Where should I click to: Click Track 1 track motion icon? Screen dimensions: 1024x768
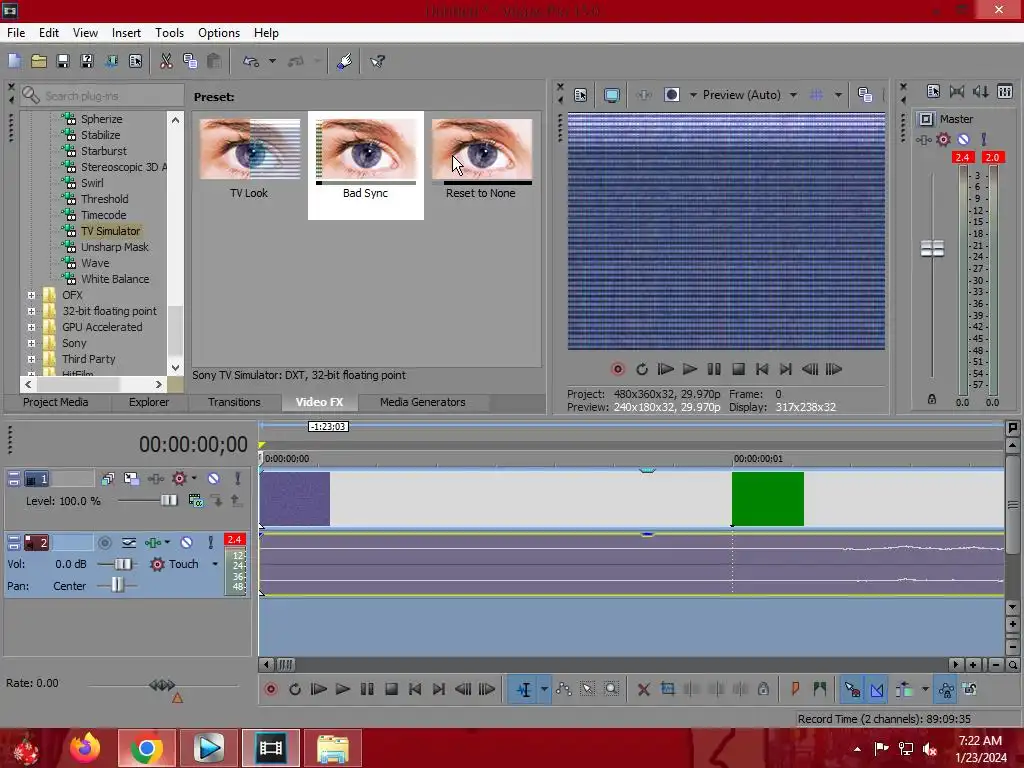131,479
